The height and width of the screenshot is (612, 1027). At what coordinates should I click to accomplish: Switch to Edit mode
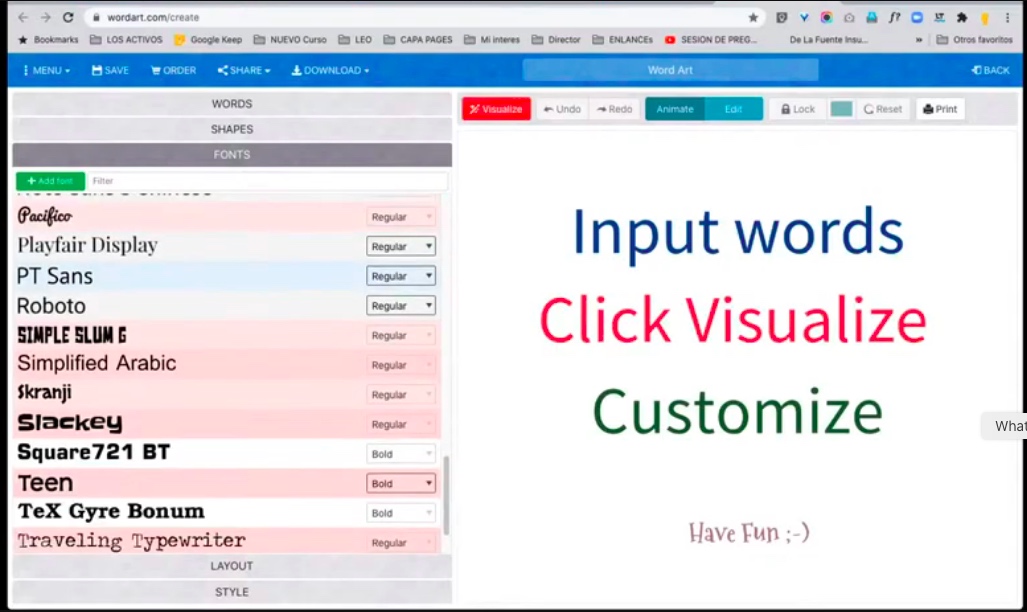pyautogui.click(x=733, y=109)
